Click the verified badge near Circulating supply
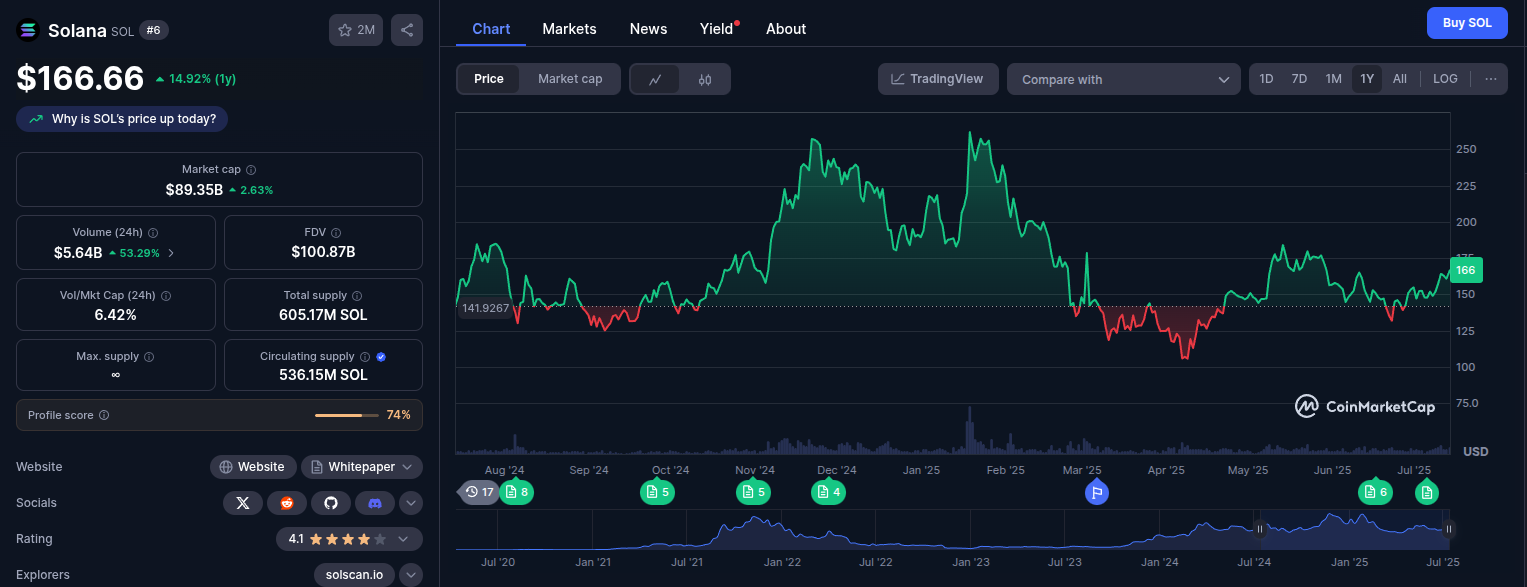Viewport: 1527px width, 587px height. pos(381,357)
